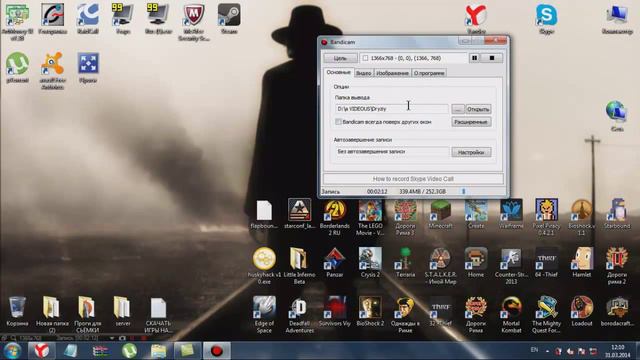
Task: Switch to the Основные tab
Action: [338, 72]
